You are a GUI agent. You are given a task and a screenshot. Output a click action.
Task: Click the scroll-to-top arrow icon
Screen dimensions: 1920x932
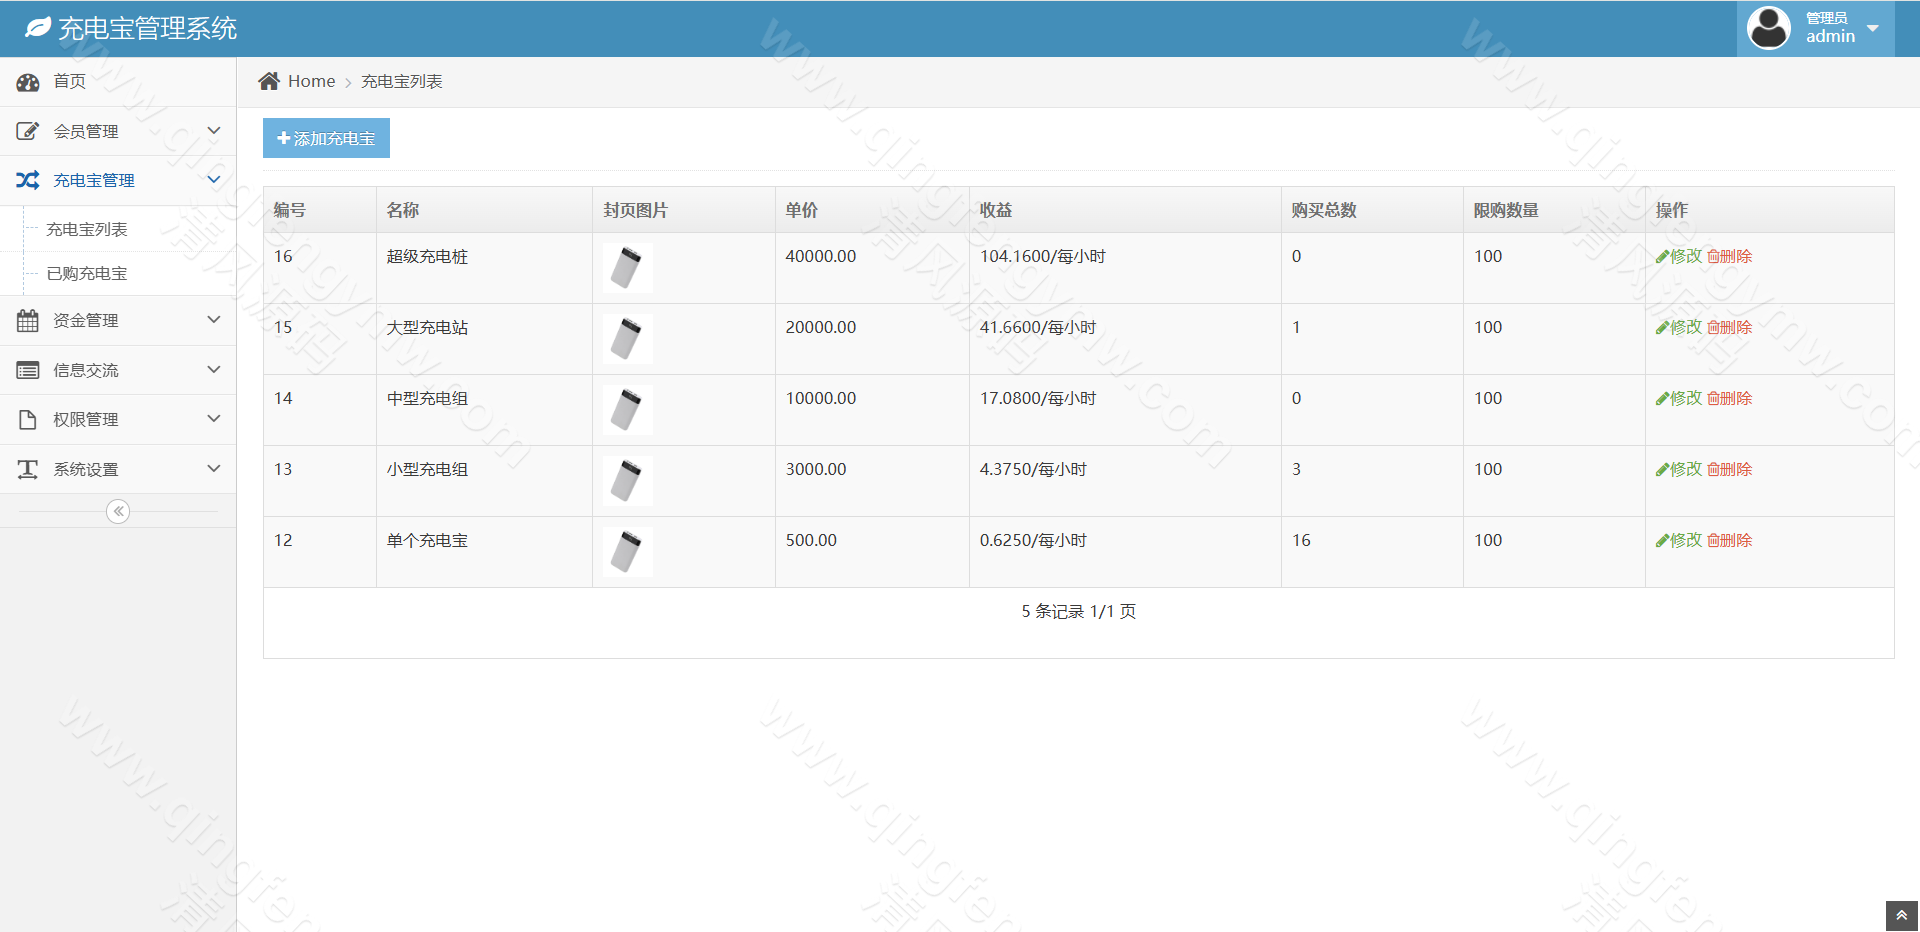1901,915
